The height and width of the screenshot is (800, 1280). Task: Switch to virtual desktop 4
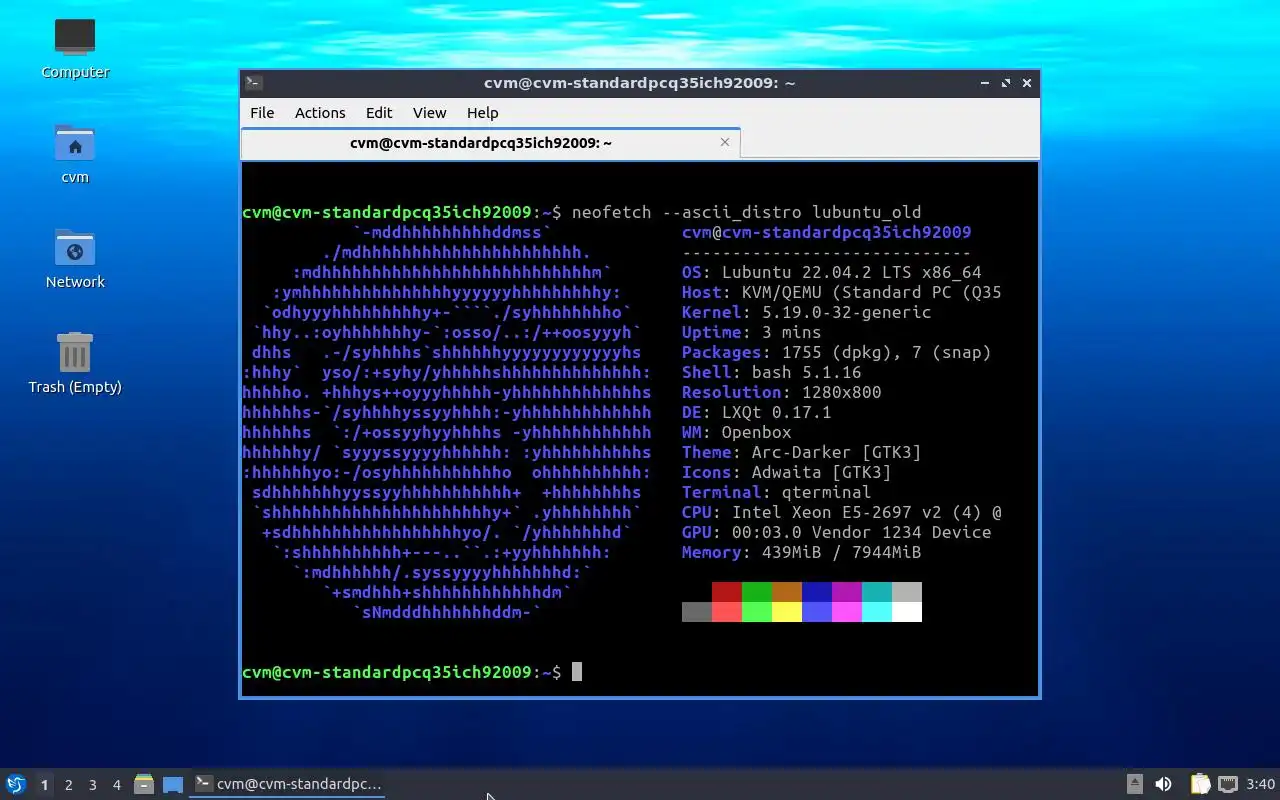[116, 785]
